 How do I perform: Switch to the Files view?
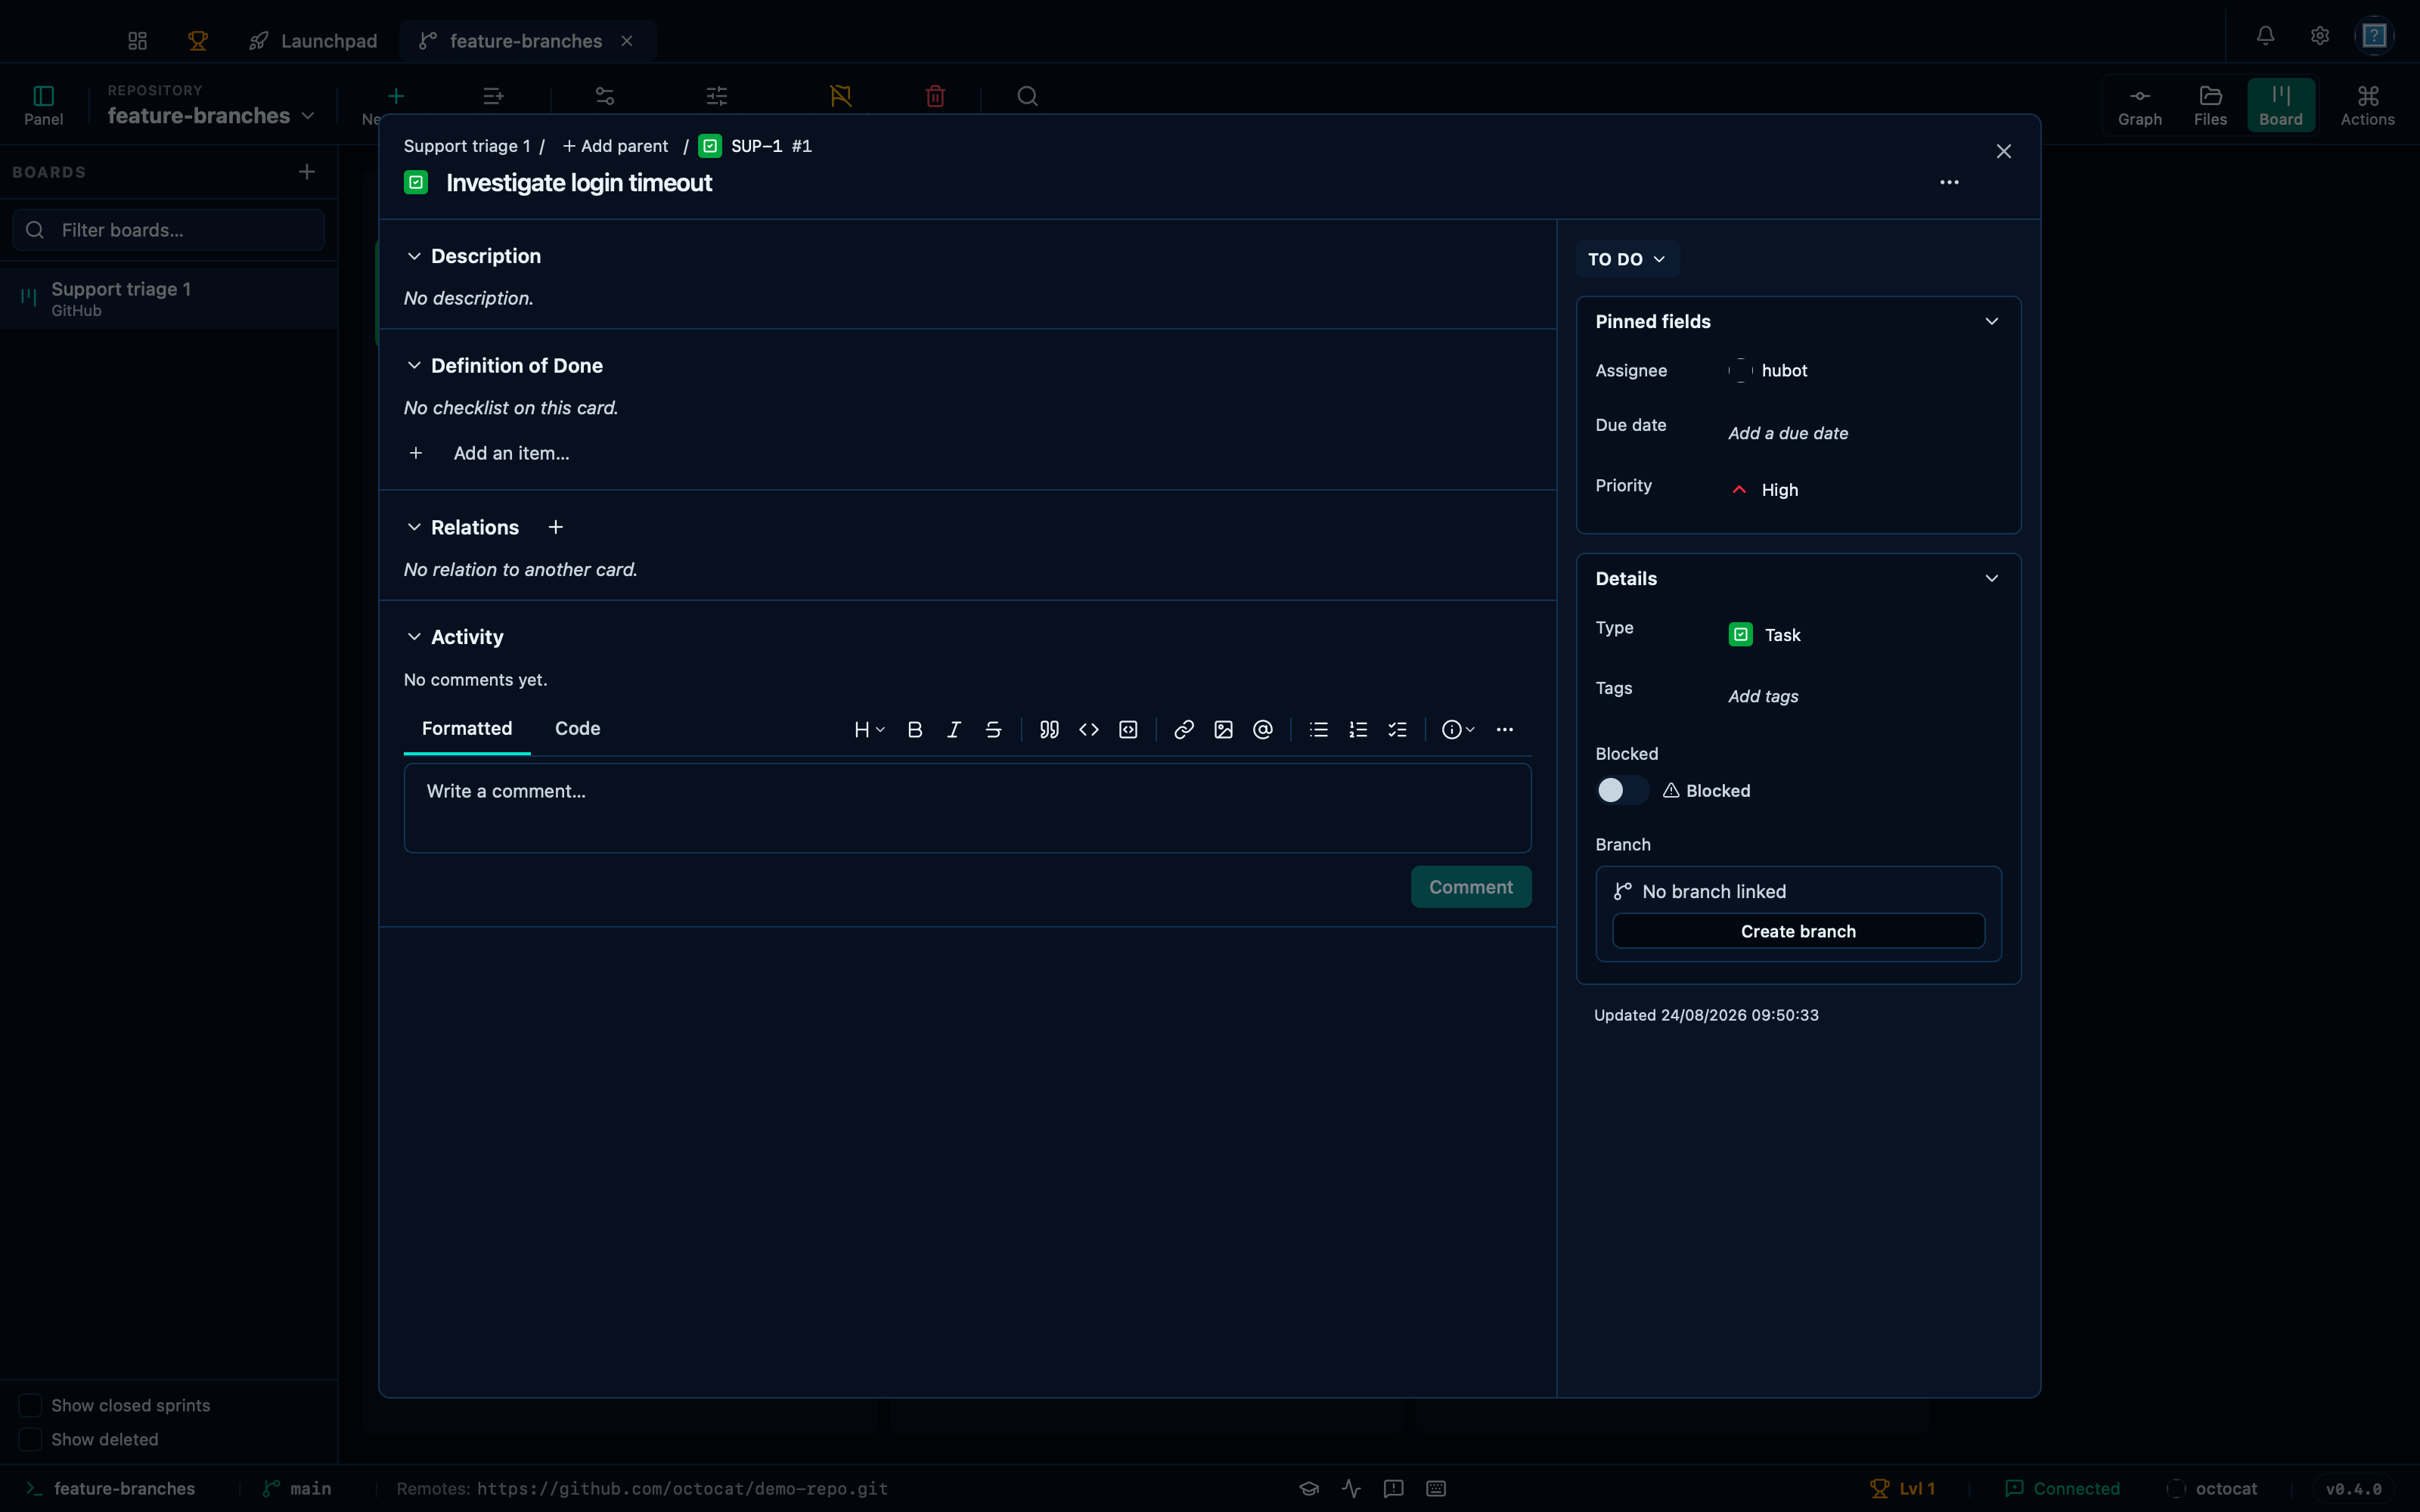2210,105
